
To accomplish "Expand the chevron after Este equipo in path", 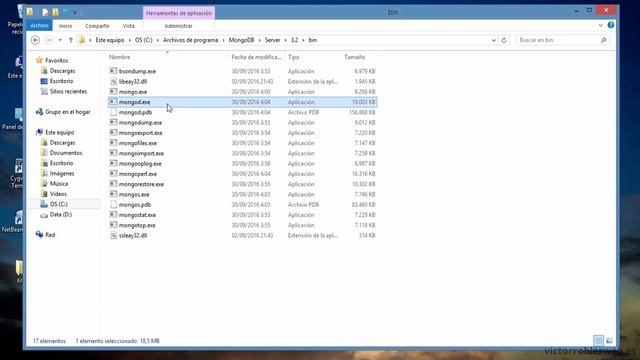I will click(x=129, y=40).
